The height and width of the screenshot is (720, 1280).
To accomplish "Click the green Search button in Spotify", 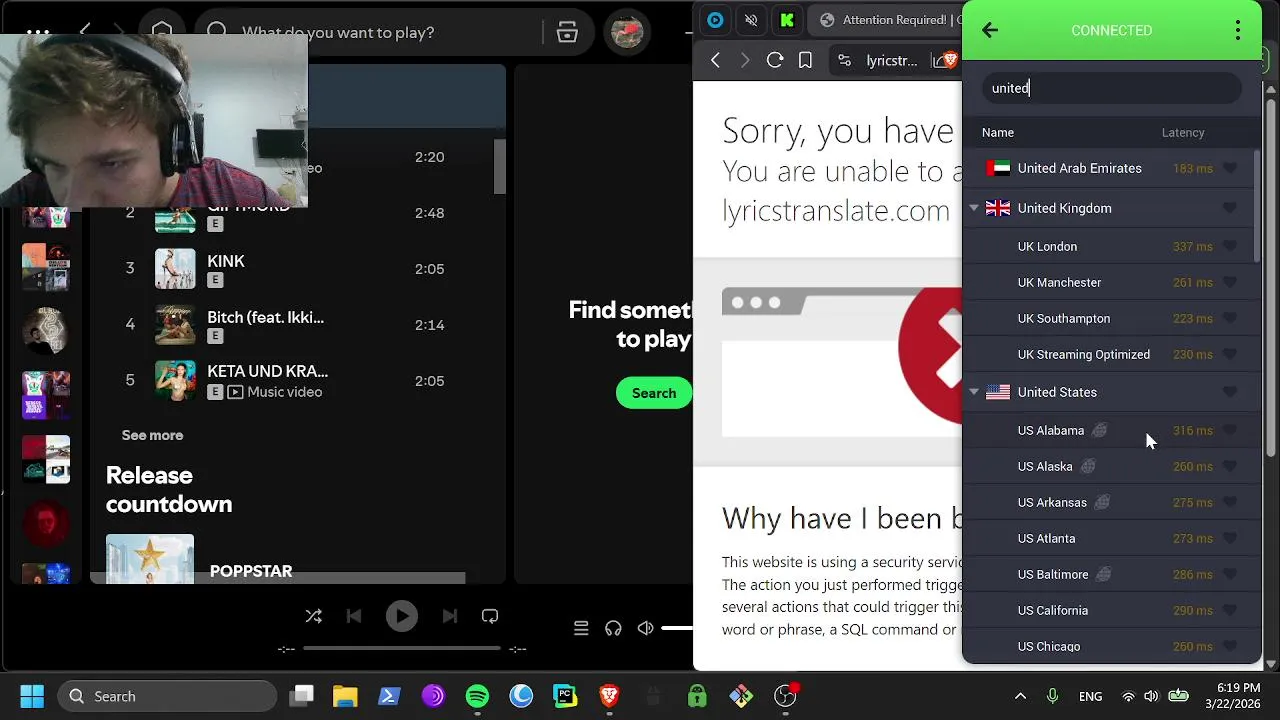I will coord(654,393).
